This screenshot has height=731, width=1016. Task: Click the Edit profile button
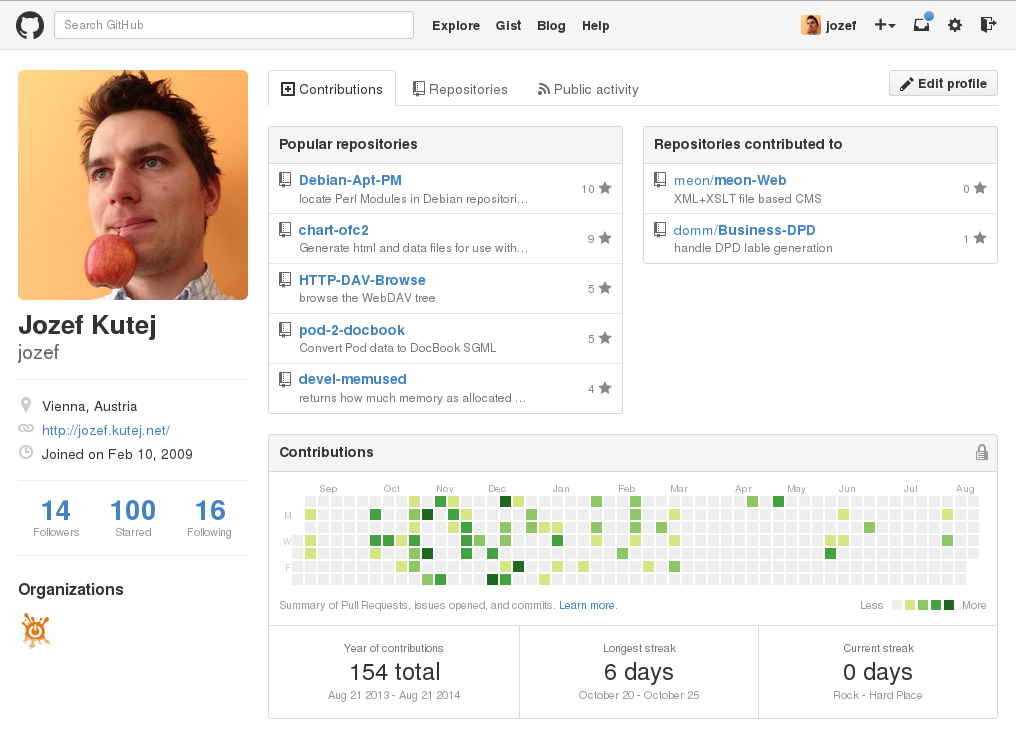pyautogui.click(x=943, y=84)
